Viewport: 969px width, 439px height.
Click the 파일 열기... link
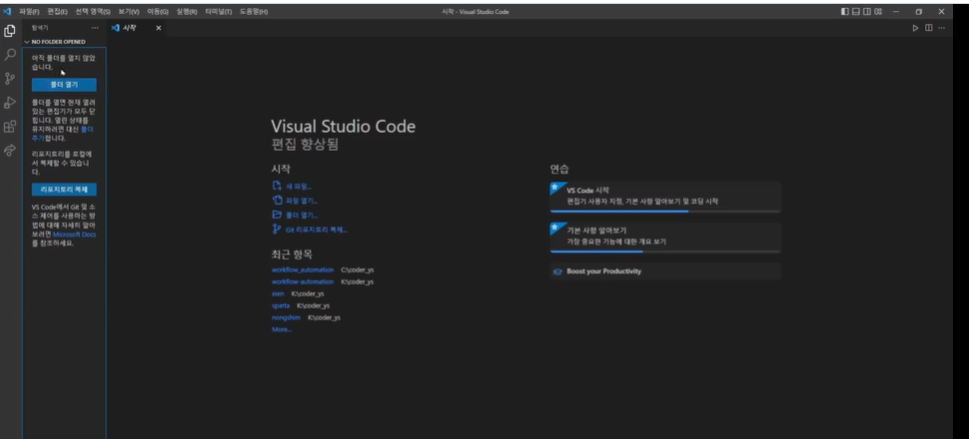pos(302,200)
